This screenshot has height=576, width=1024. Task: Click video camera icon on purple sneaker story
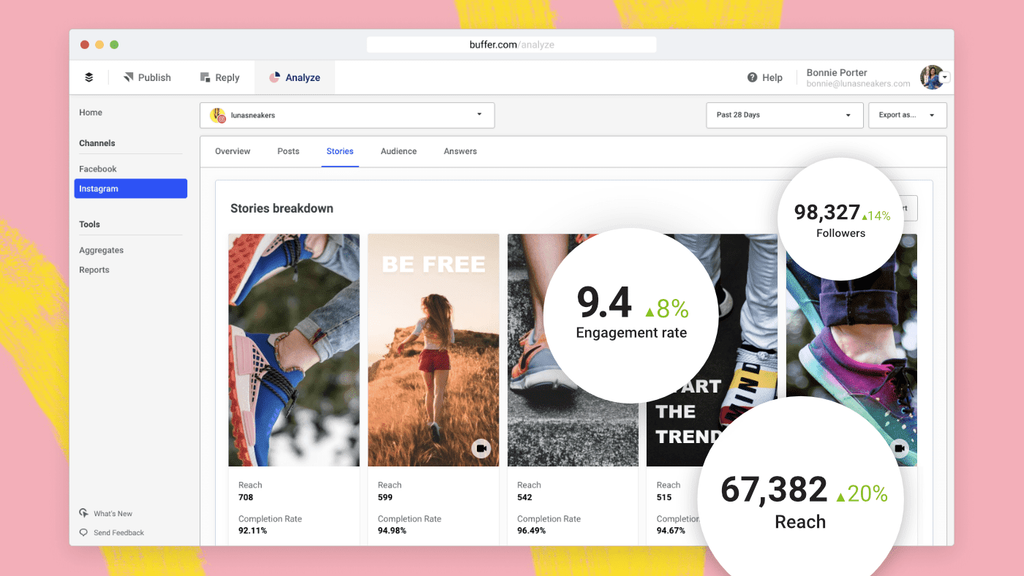pyautogui.click(x=900, y=448)
